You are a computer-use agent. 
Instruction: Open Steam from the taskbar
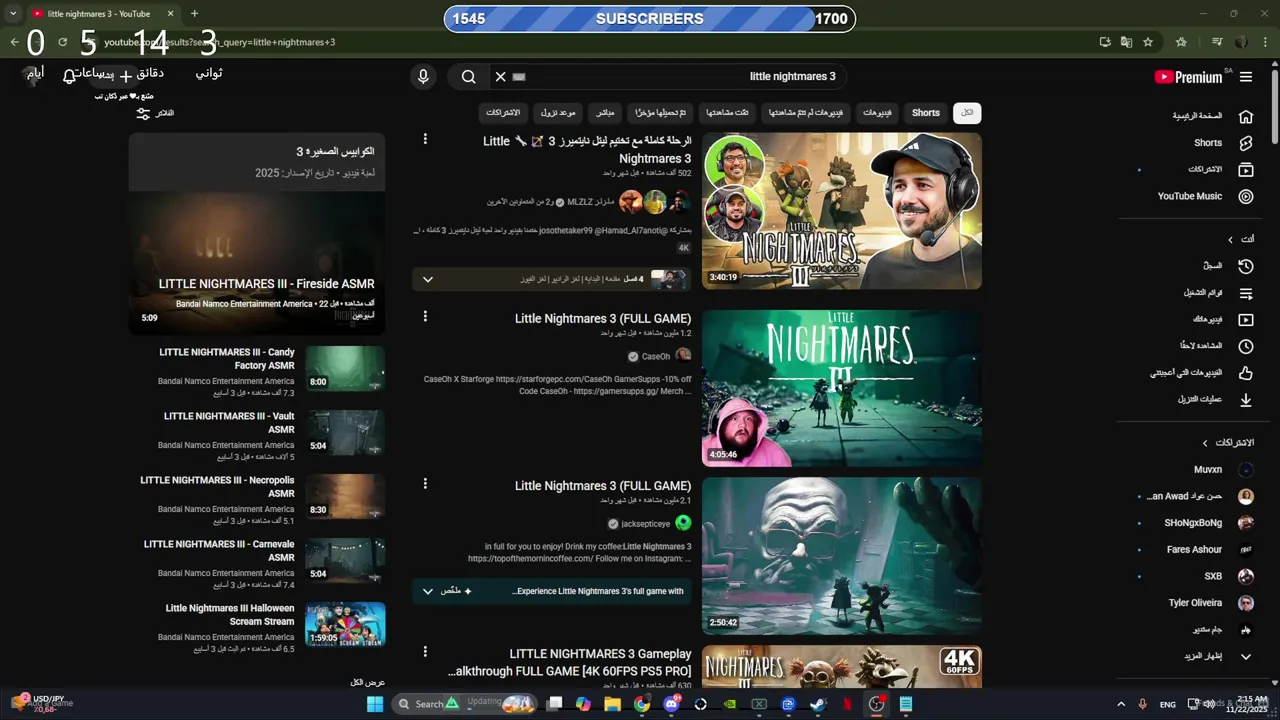(817, 704)
